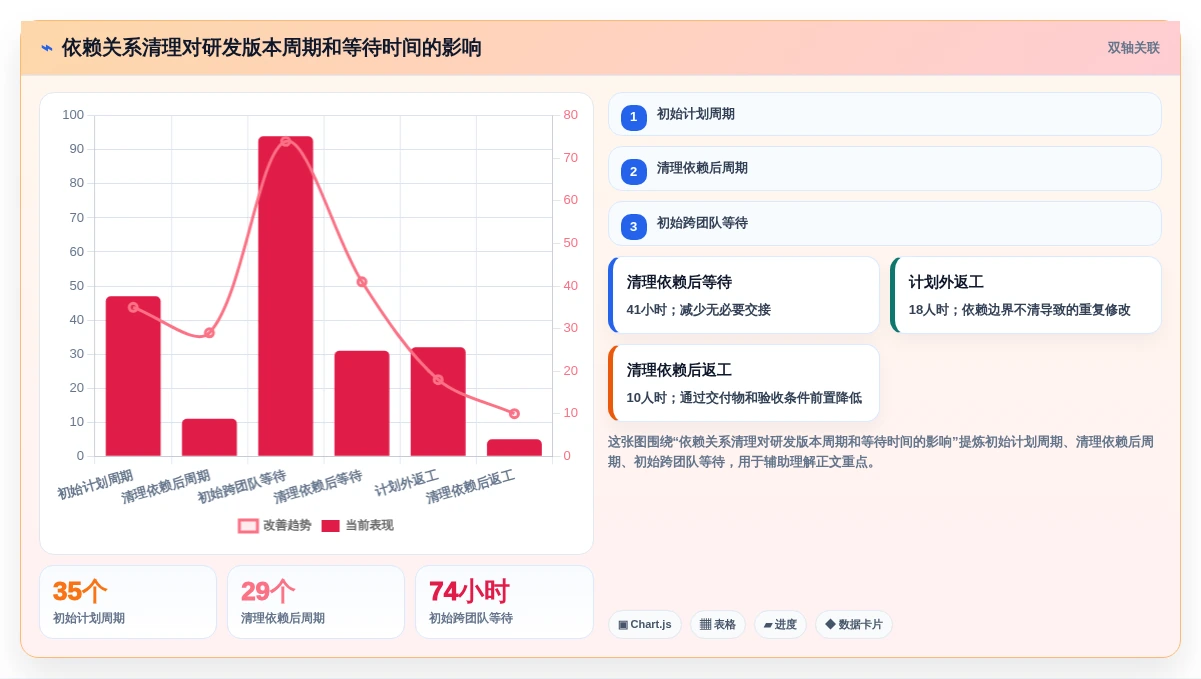This screenshot has width=1201, height=679.
Task: Select the 初始计划周期 list item
Action: tap(885, 114)
